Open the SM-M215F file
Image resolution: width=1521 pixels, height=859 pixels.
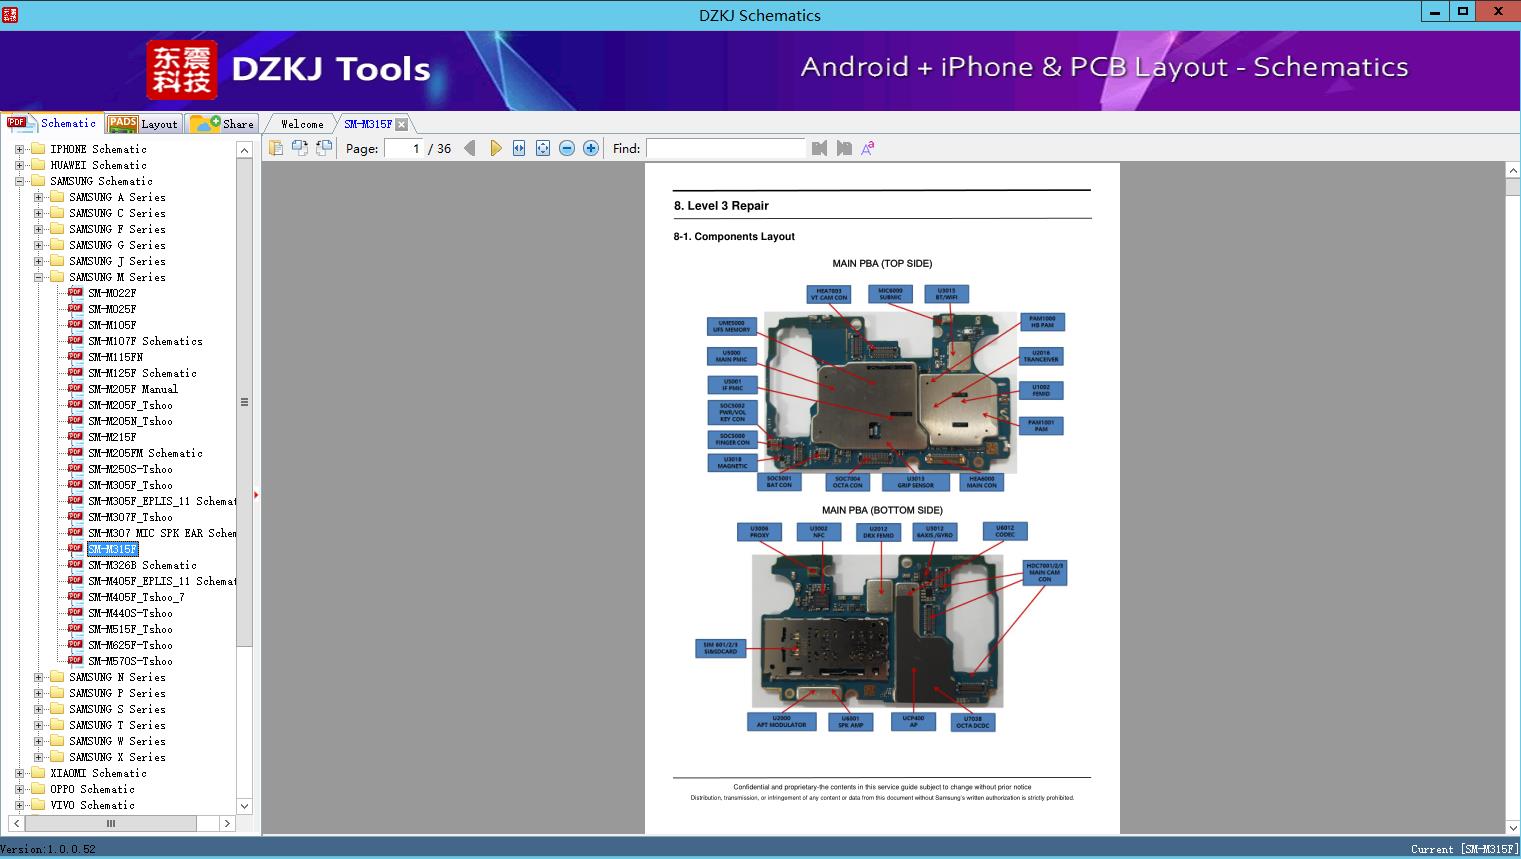[x=112, y=437]
